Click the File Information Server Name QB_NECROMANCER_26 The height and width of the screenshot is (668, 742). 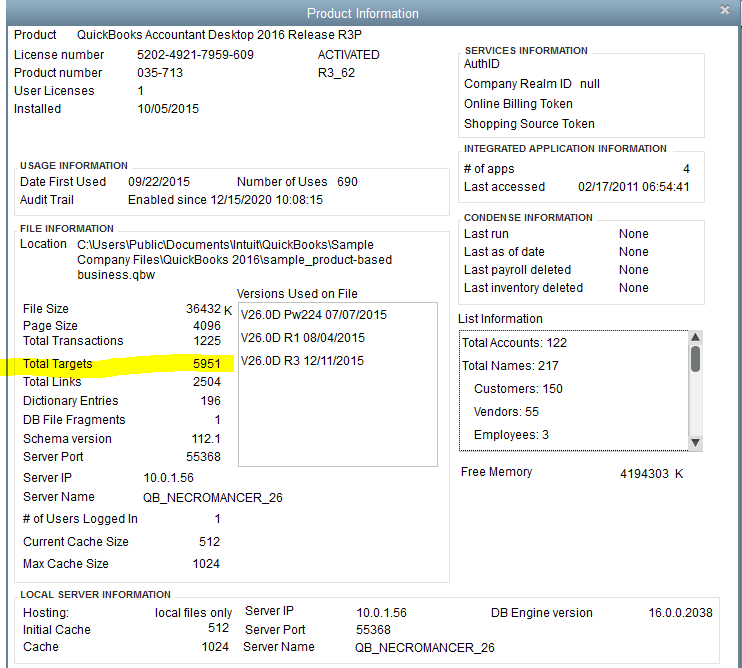212,498
